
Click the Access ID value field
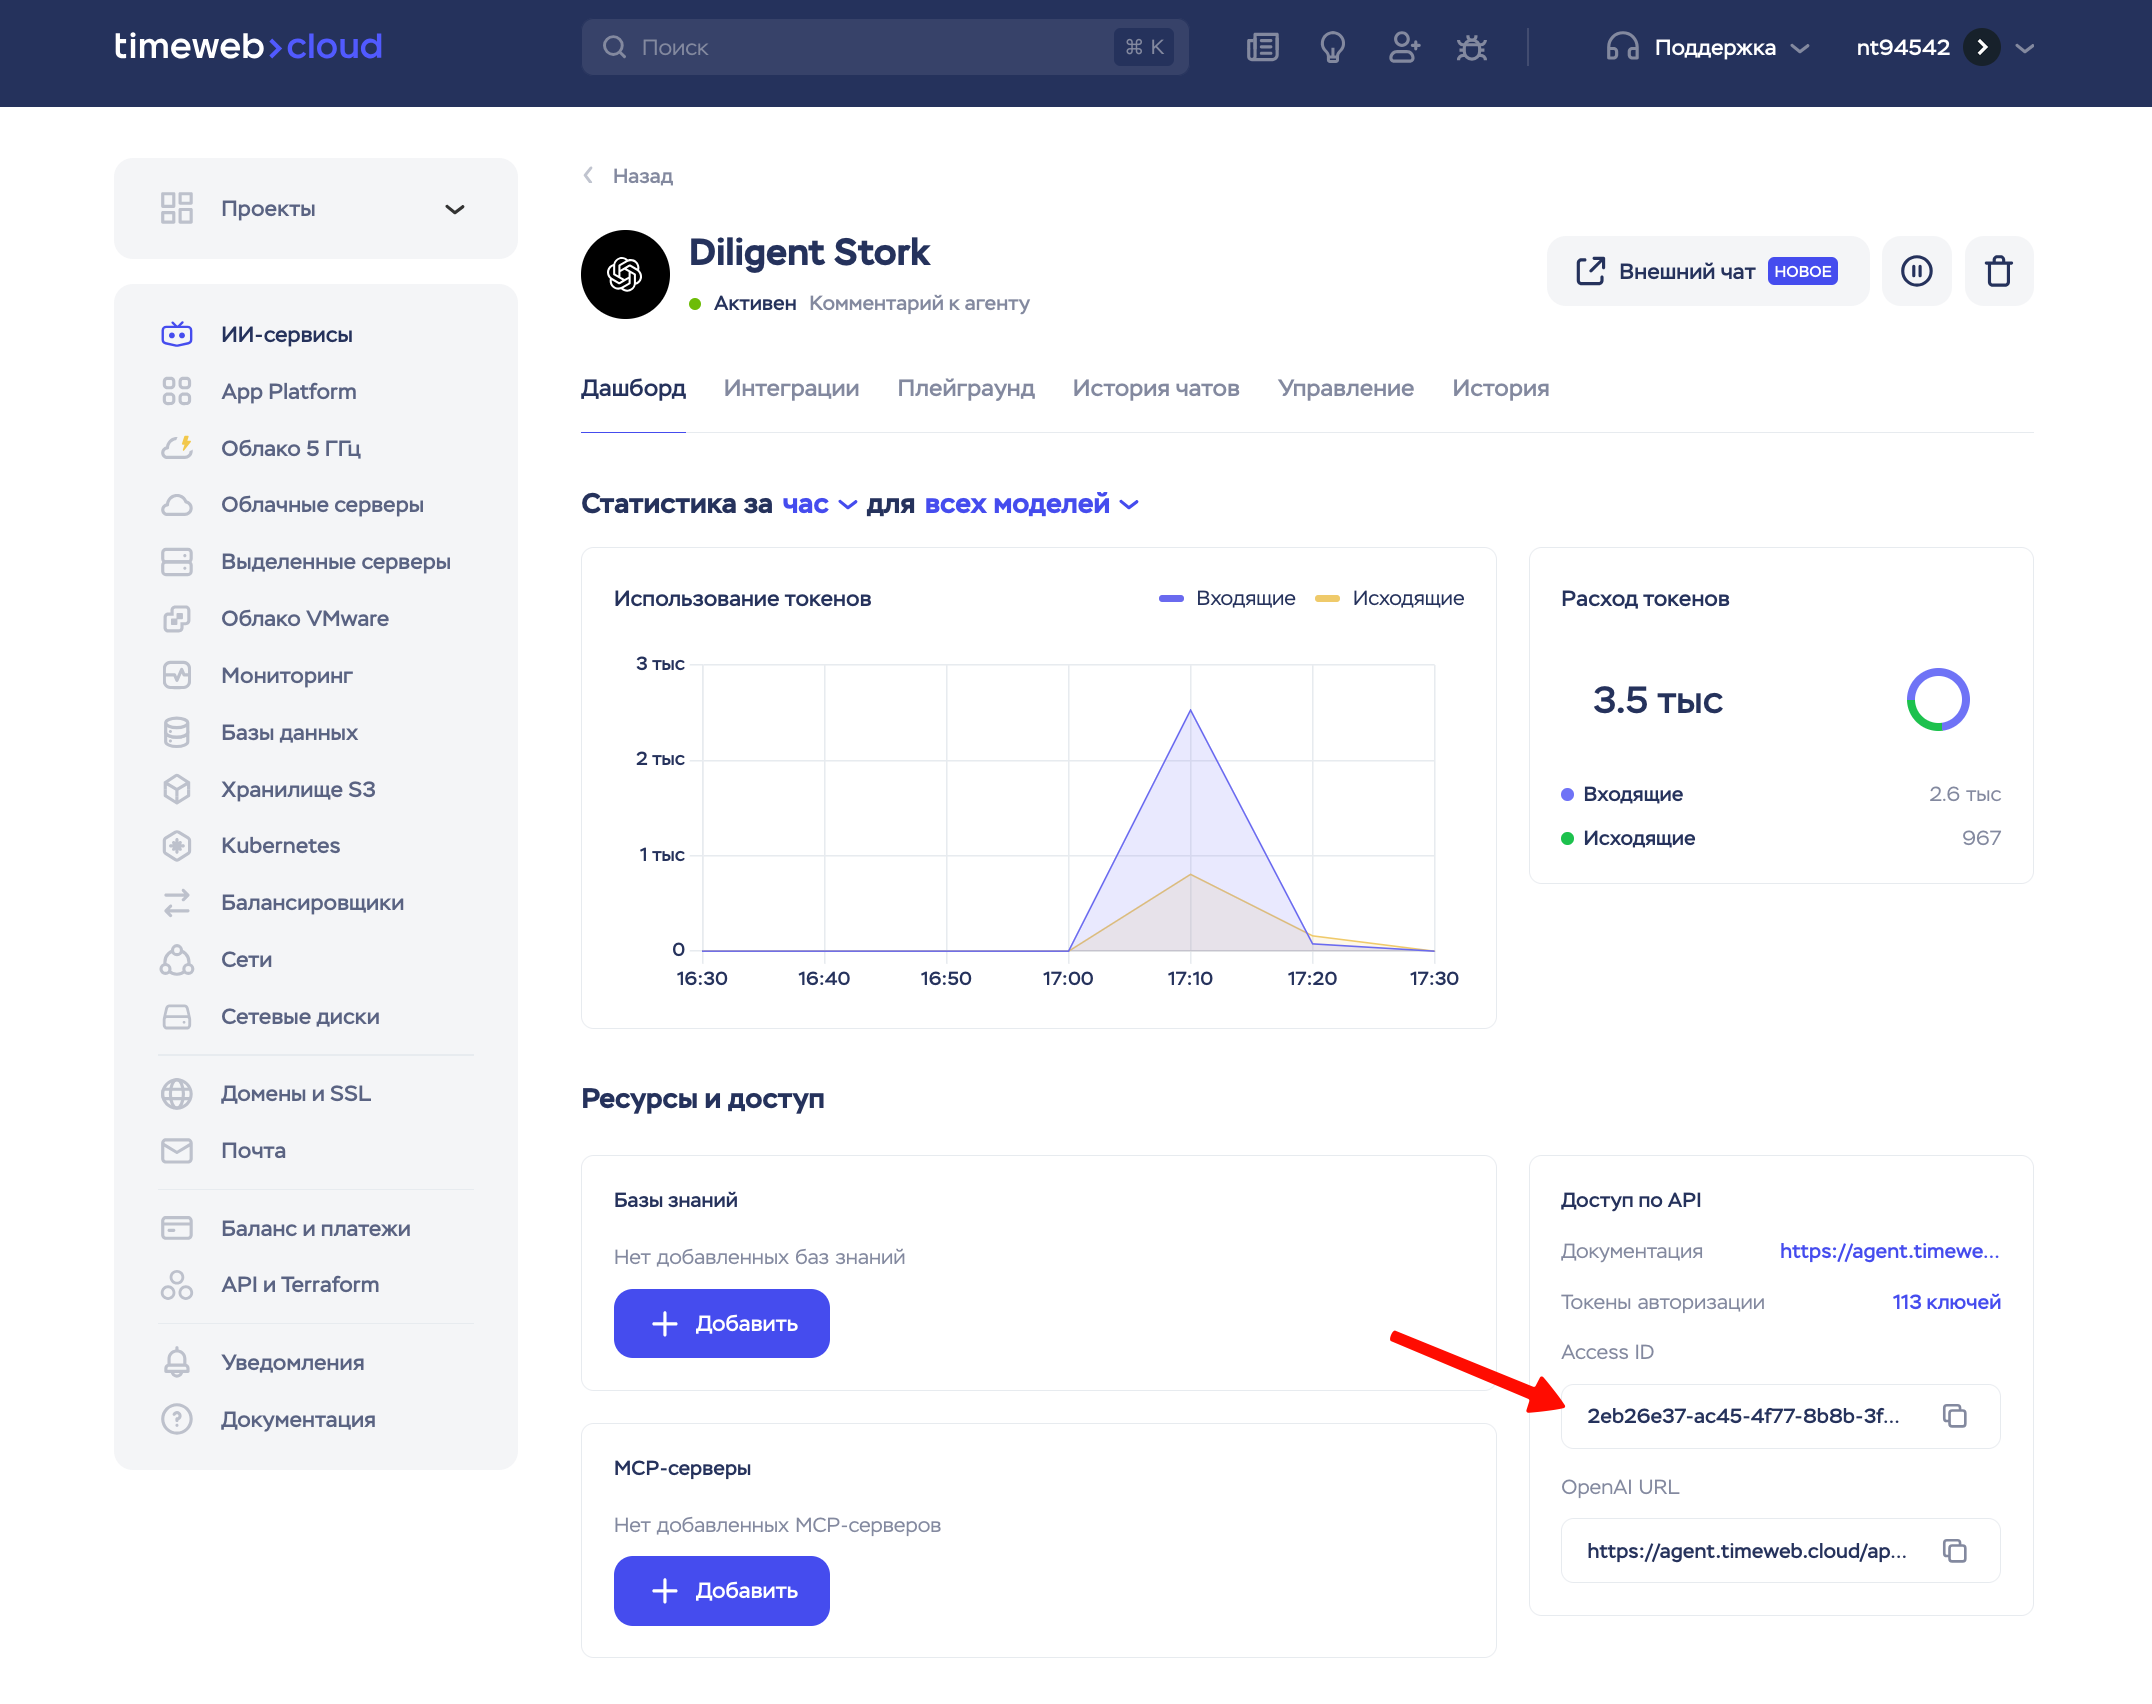[x=1780, y=1416]
